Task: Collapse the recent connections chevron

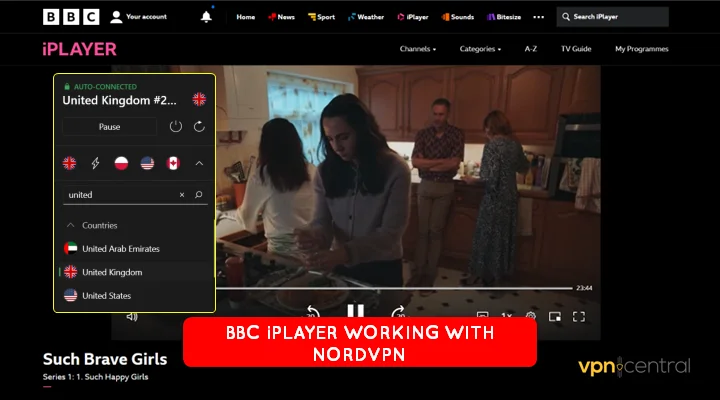Action: [199, 163]
